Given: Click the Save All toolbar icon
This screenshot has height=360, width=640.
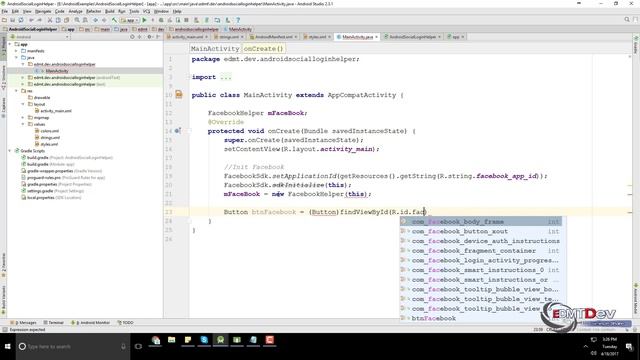Looking at the screenshot, I should click(13, 20).
